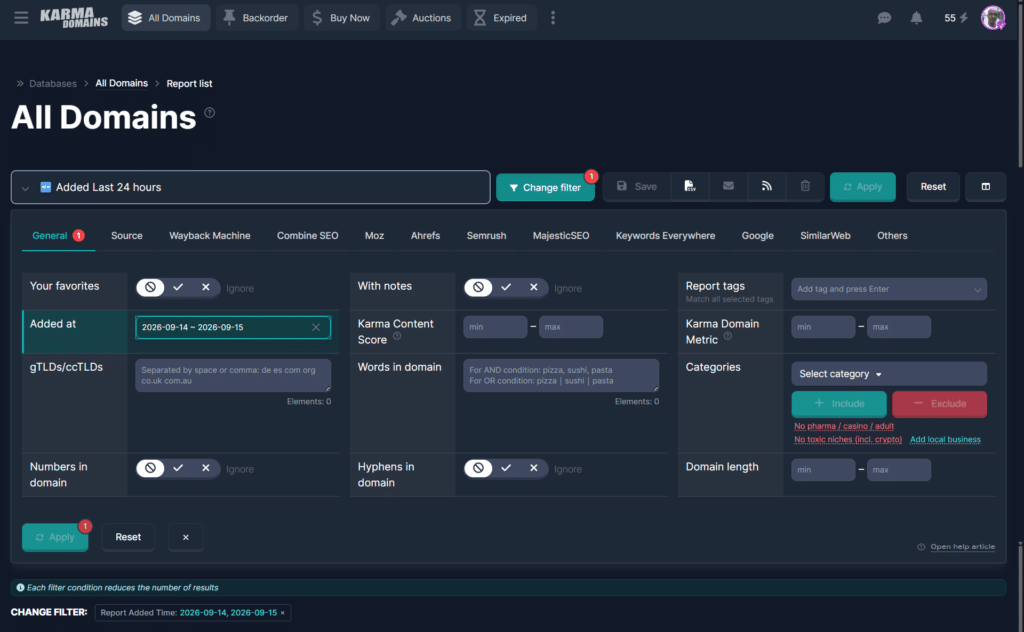
Task: Click the Change filter button
Action: click(545, 187)
